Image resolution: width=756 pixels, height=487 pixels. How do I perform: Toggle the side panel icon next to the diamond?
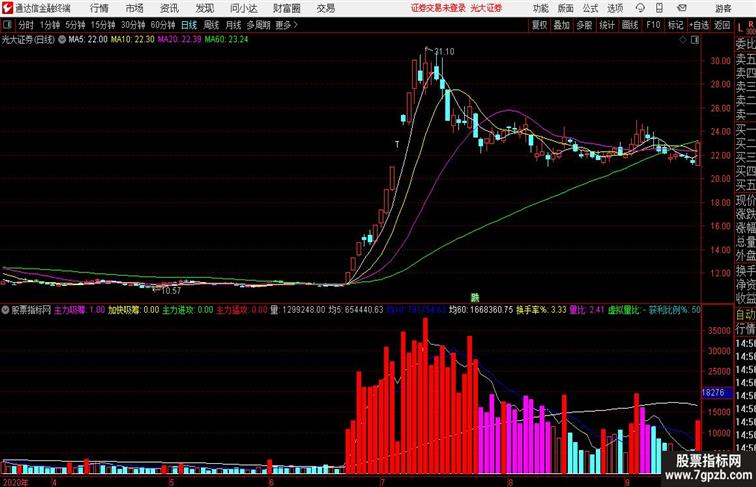(695, 40)
